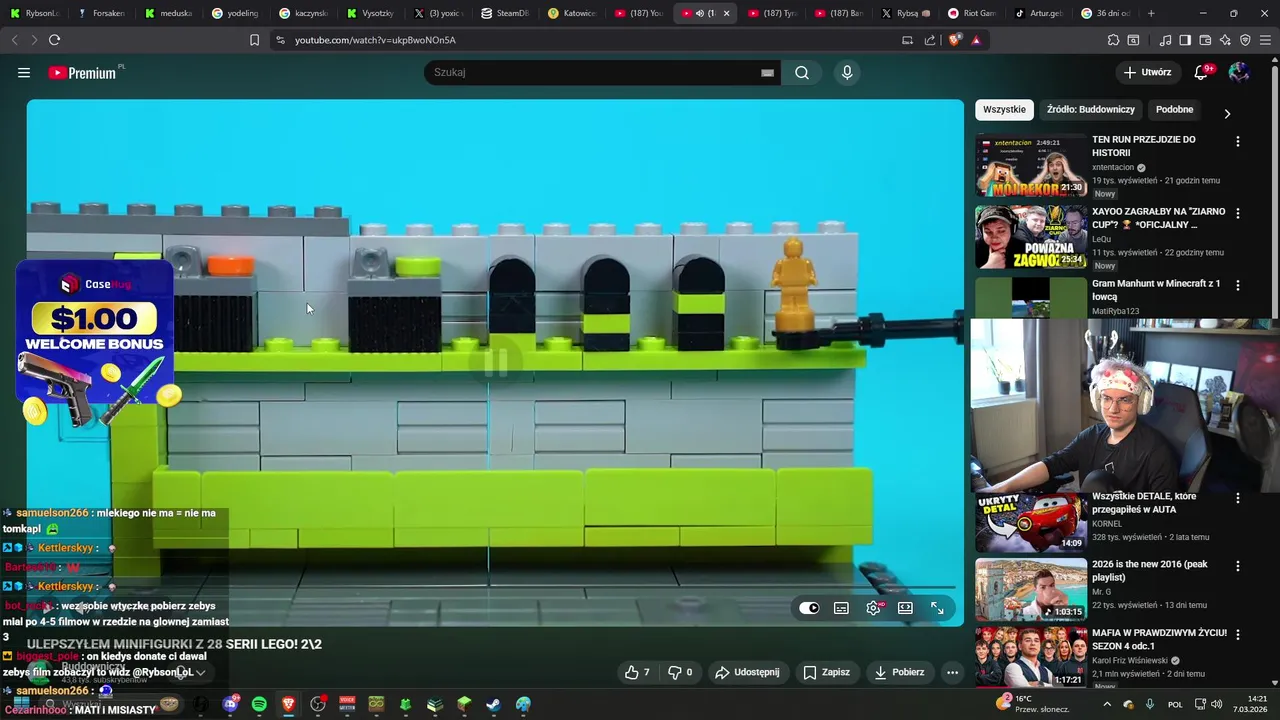Enter fullscreen in the video player

(x=937, y=608)
